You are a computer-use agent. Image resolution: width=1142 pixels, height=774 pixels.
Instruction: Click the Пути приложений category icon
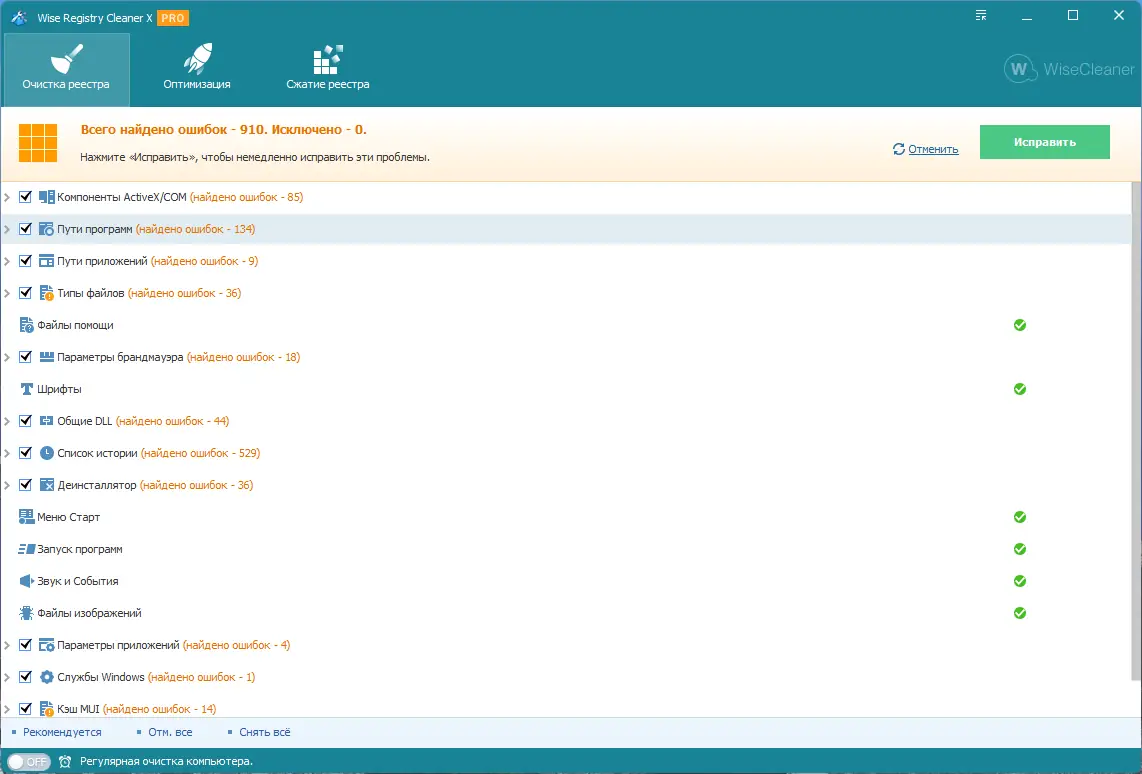47,261
